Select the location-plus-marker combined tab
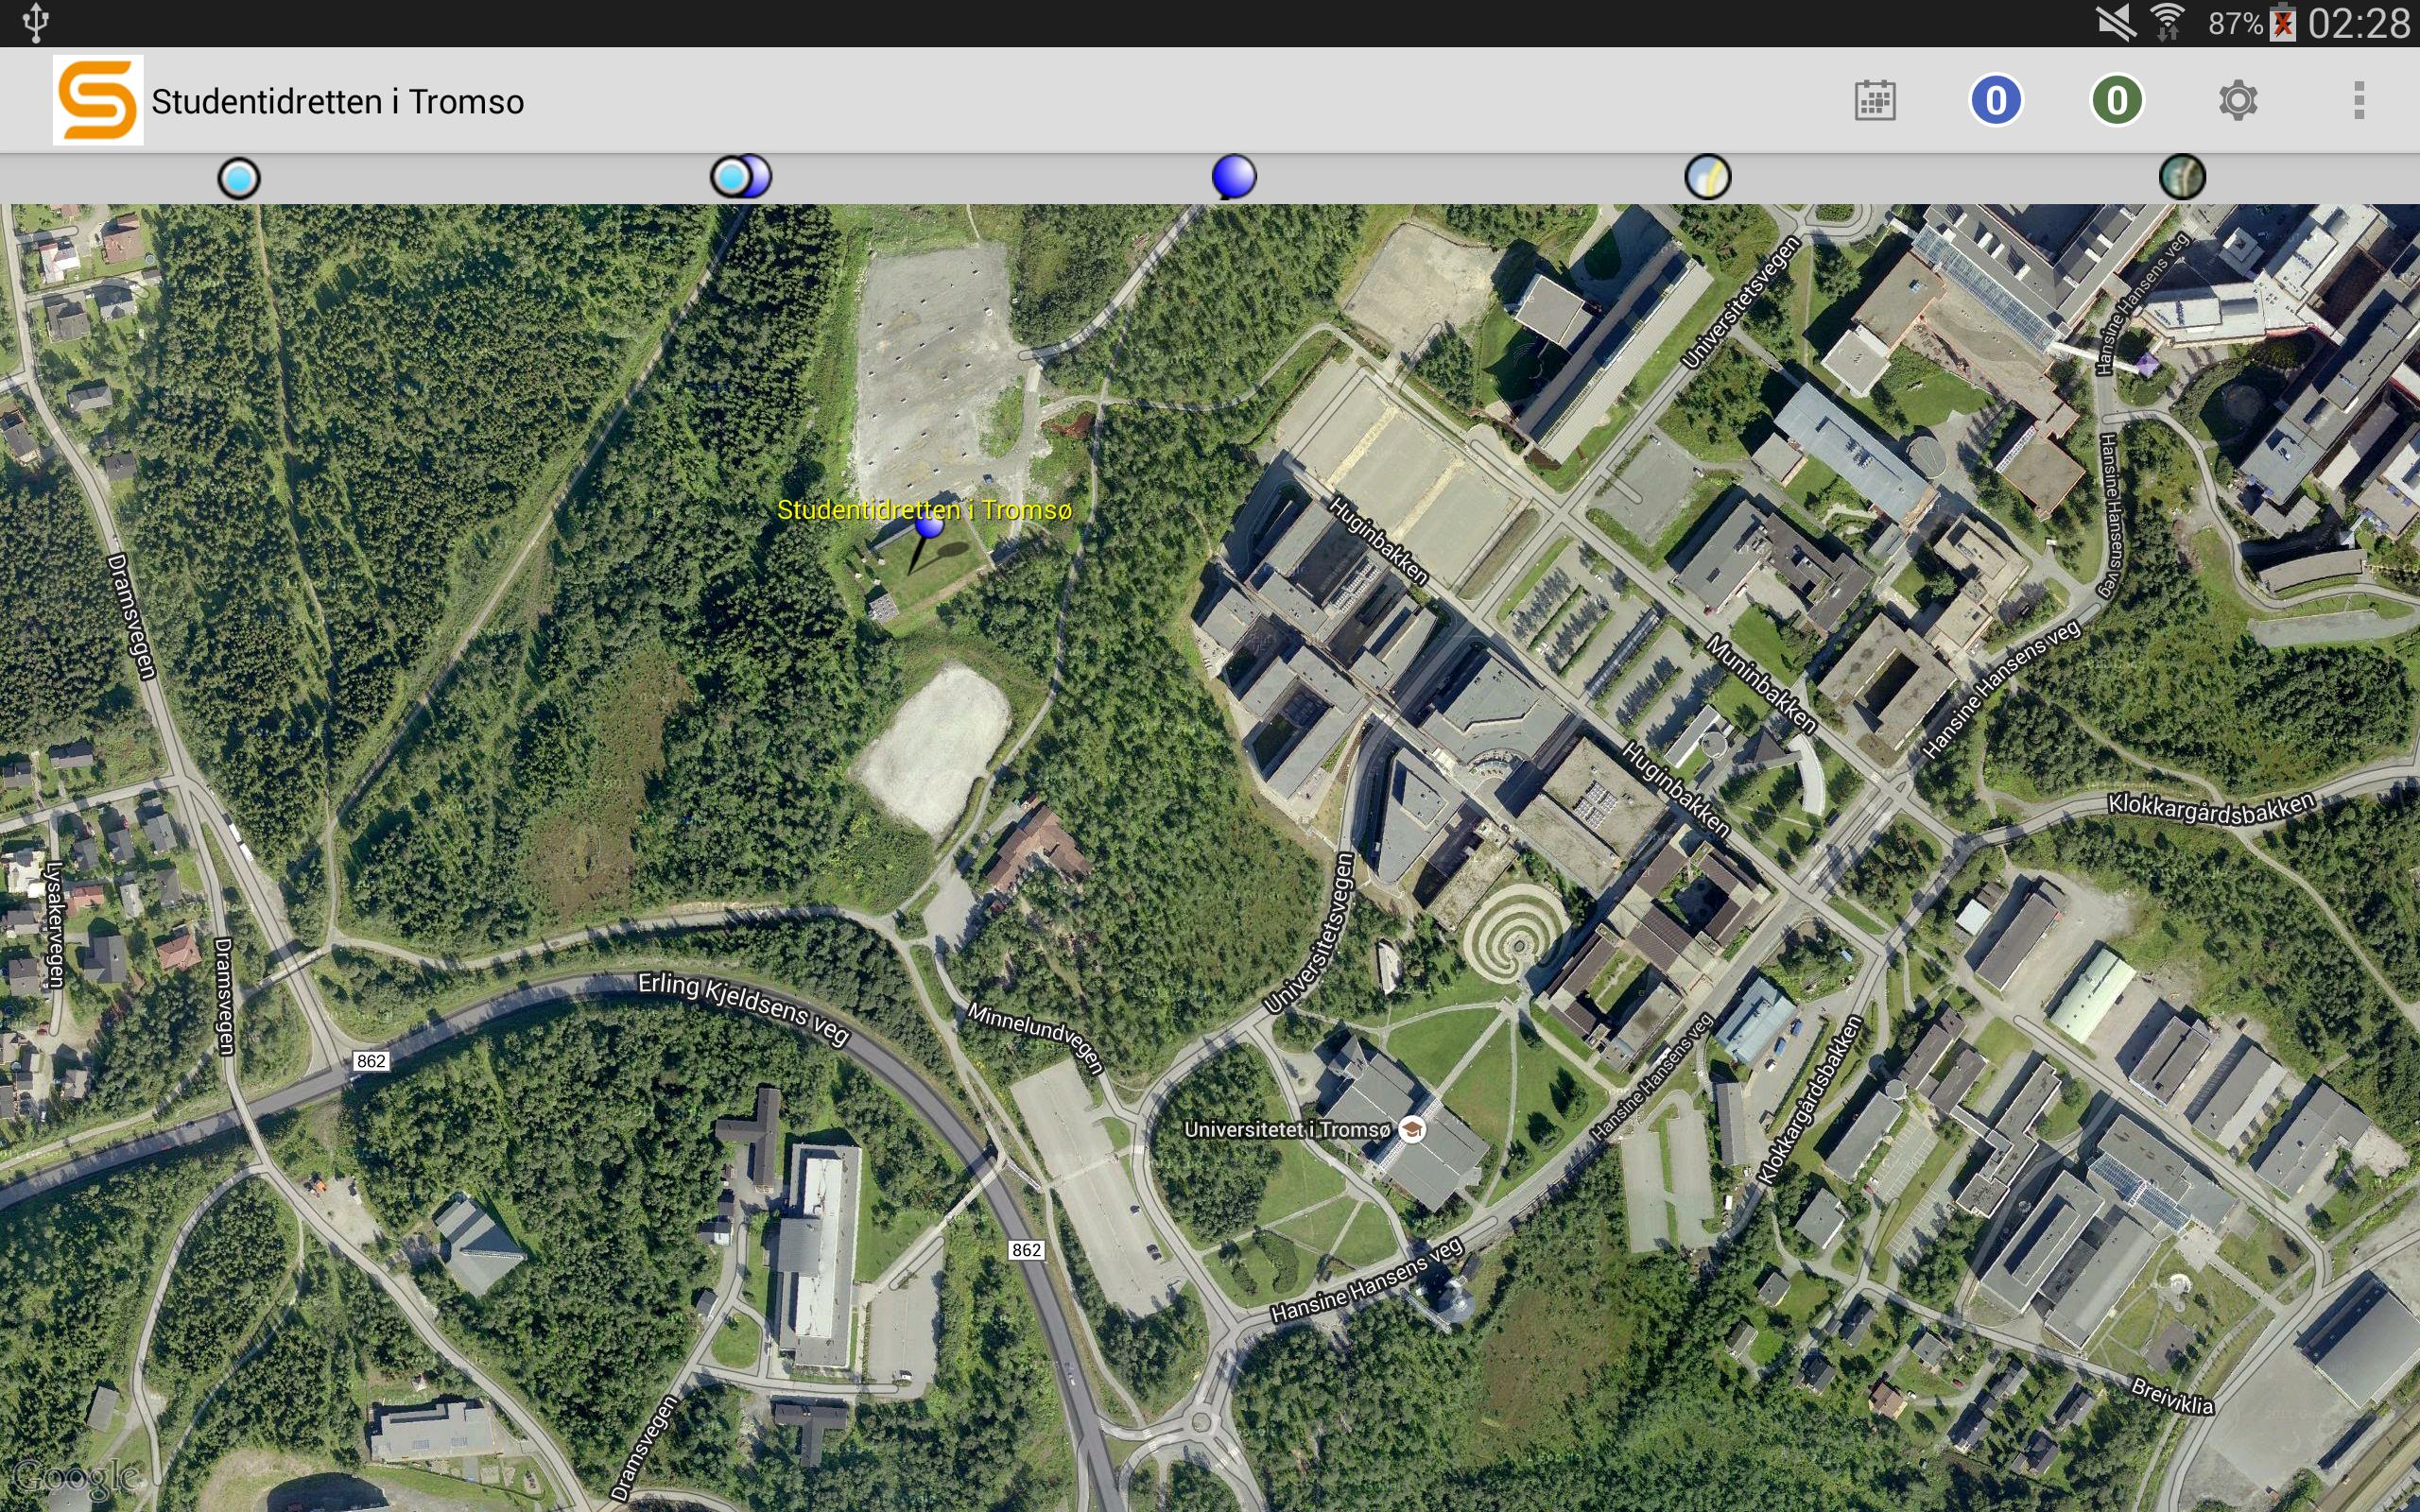This screenshot has width=2420, height=1512. point(741,177)
